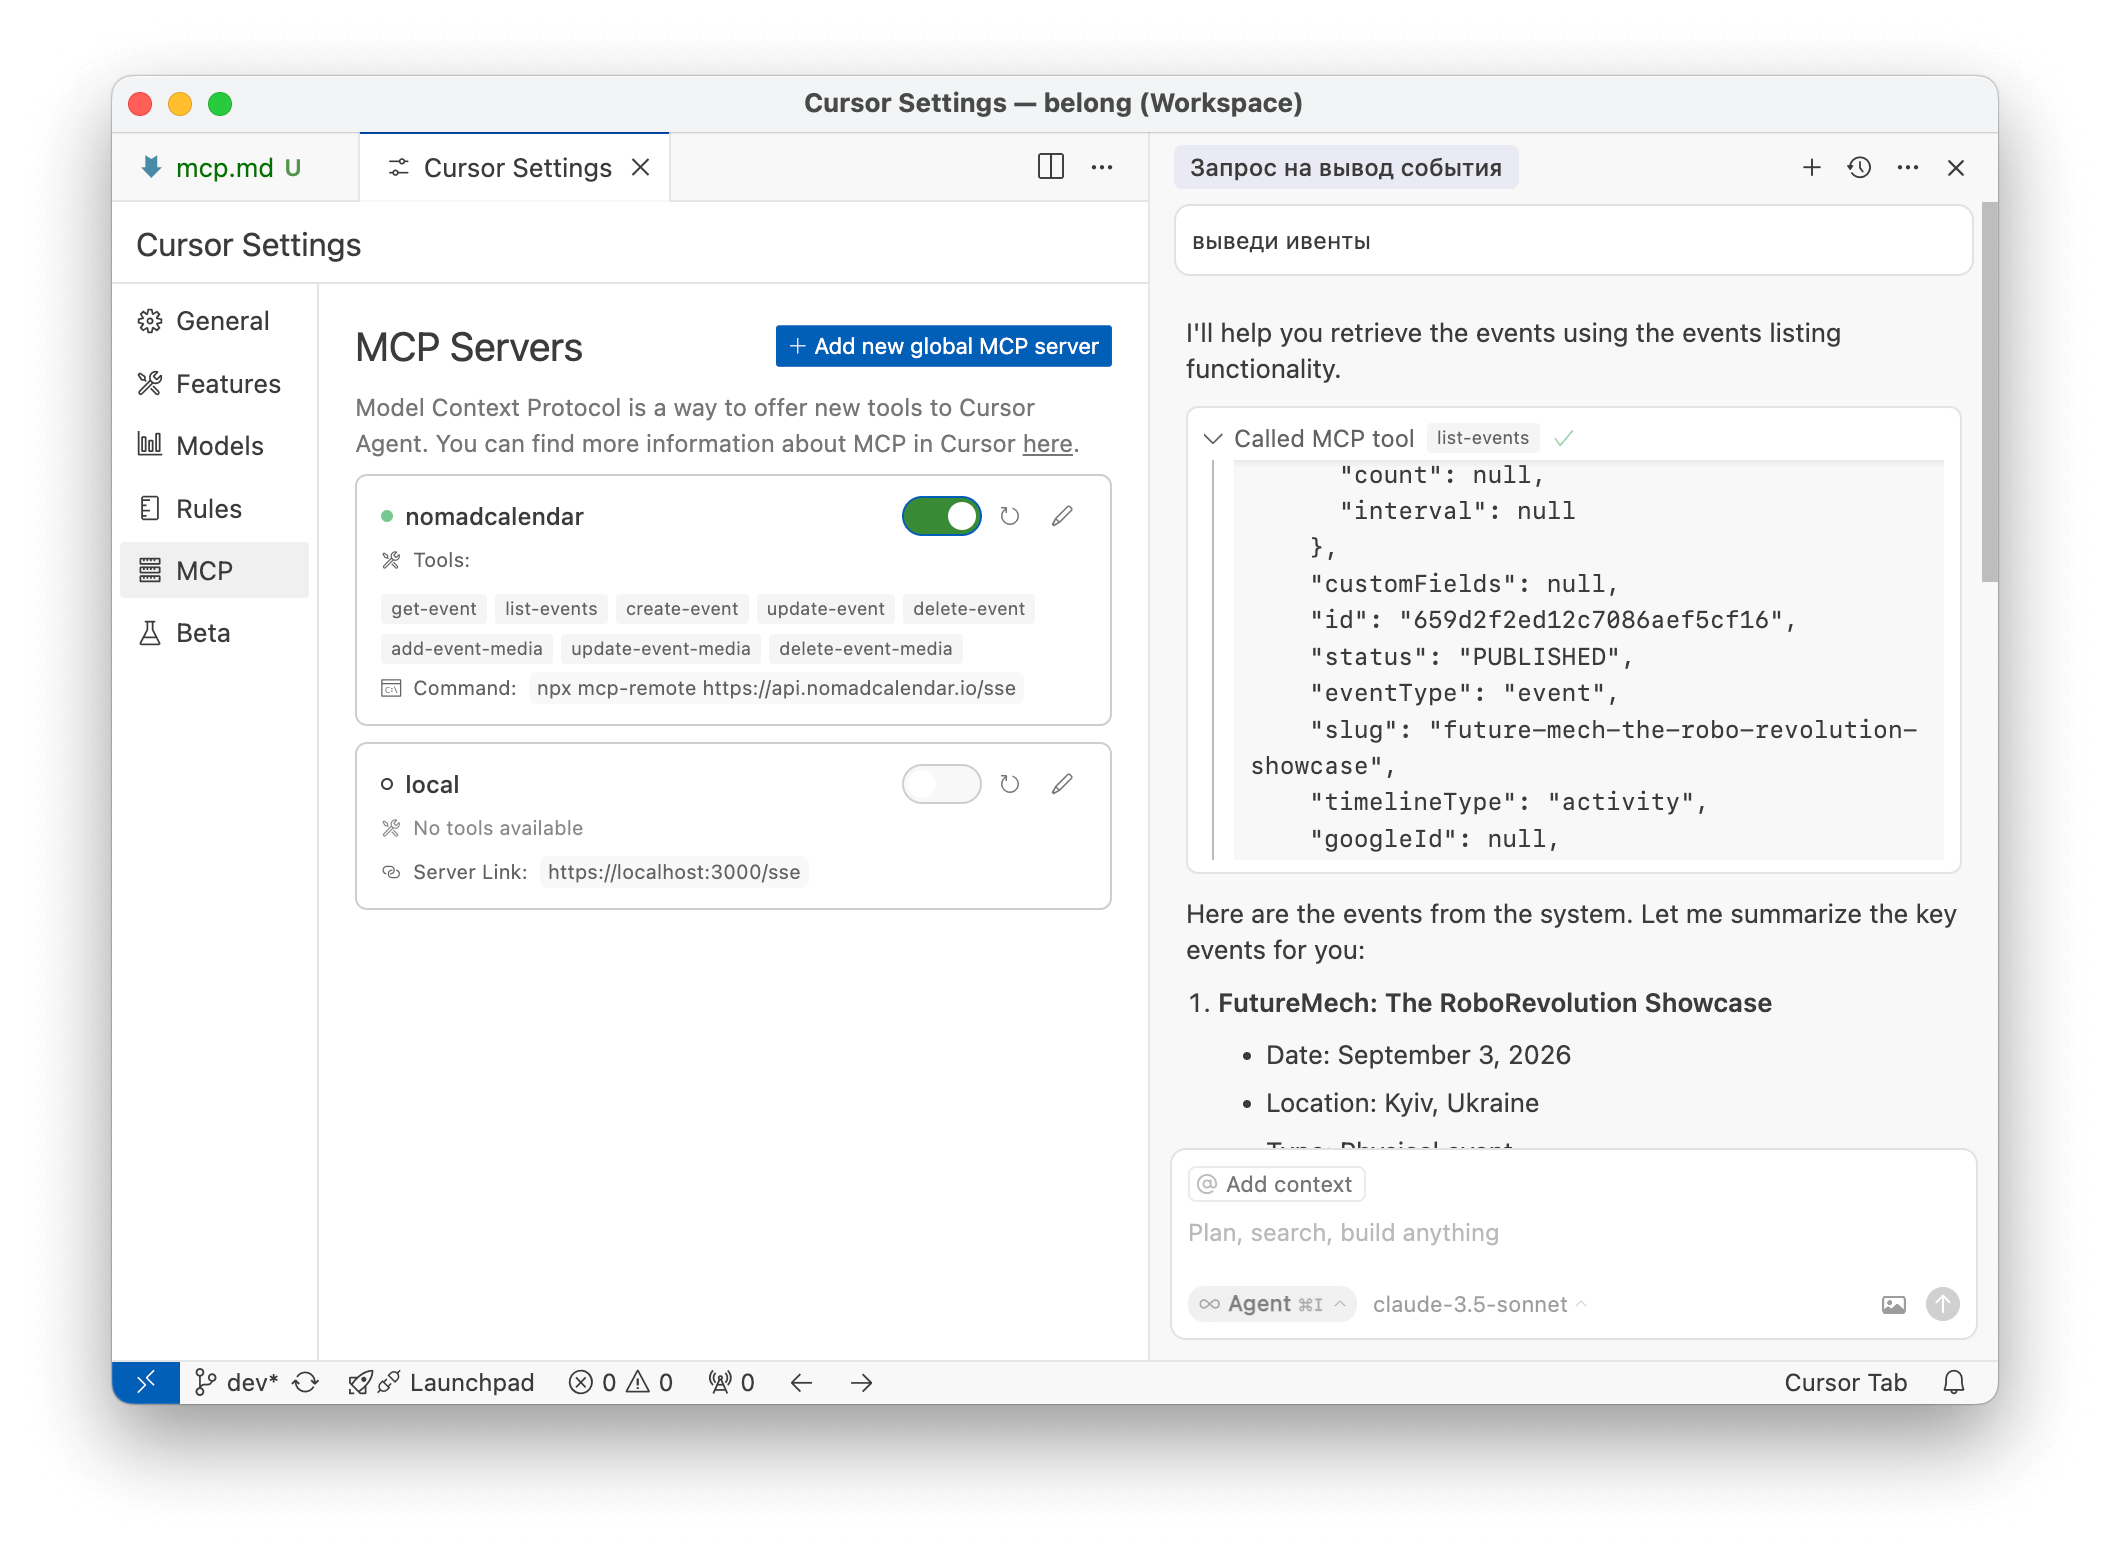The image size is (2110, 1552).
Task: Click Cursor Tab in status bar
Action: (1845, 1382)
